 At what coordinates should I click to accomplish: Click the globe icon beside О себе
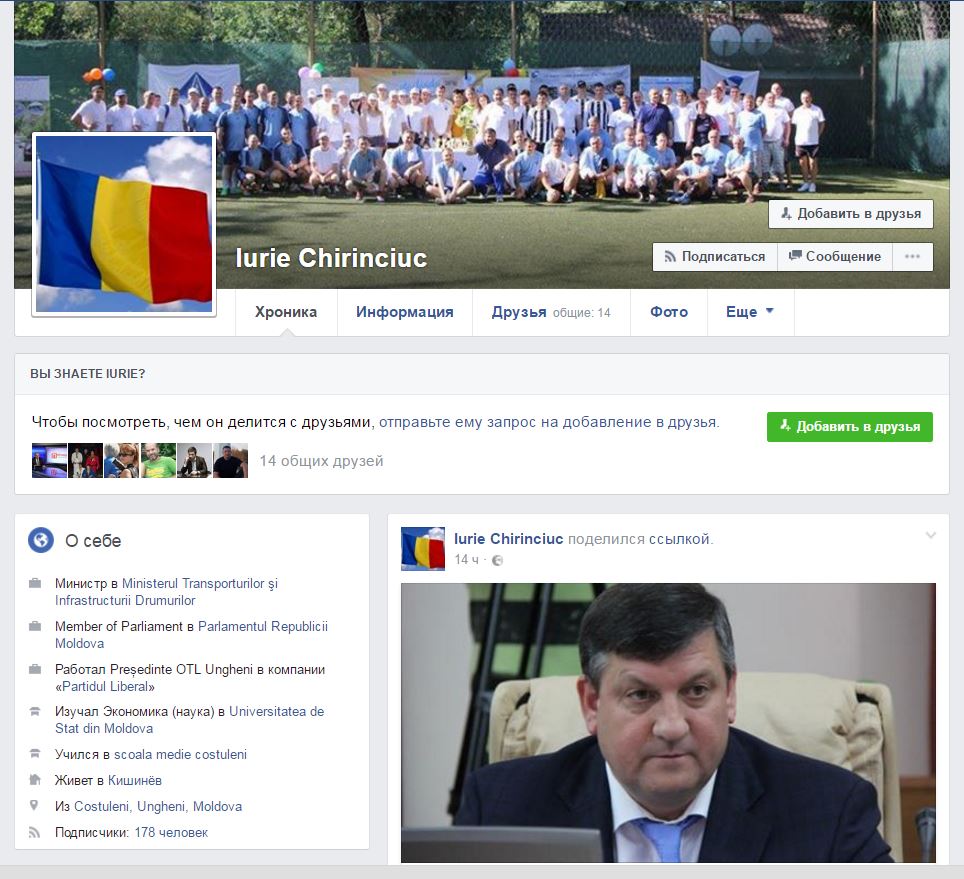point(41,541)
